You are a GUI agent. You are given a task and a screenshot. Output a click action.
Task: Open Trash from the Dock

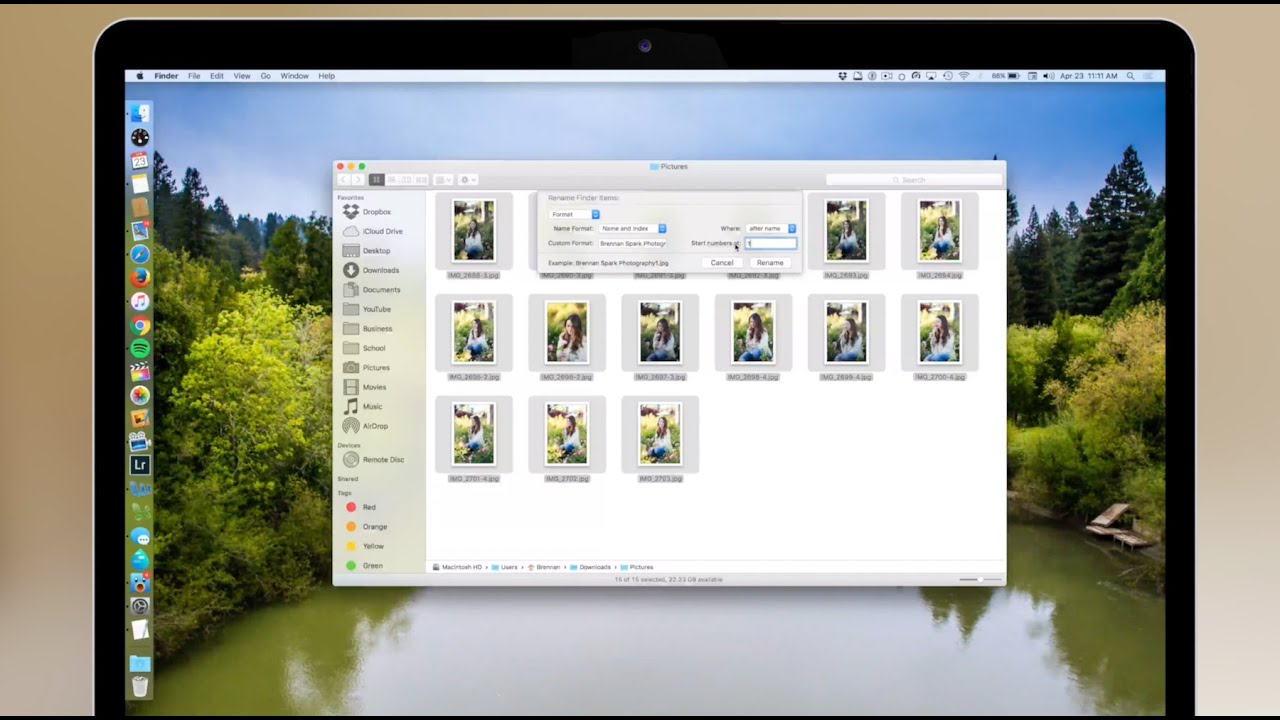[140, 687]
